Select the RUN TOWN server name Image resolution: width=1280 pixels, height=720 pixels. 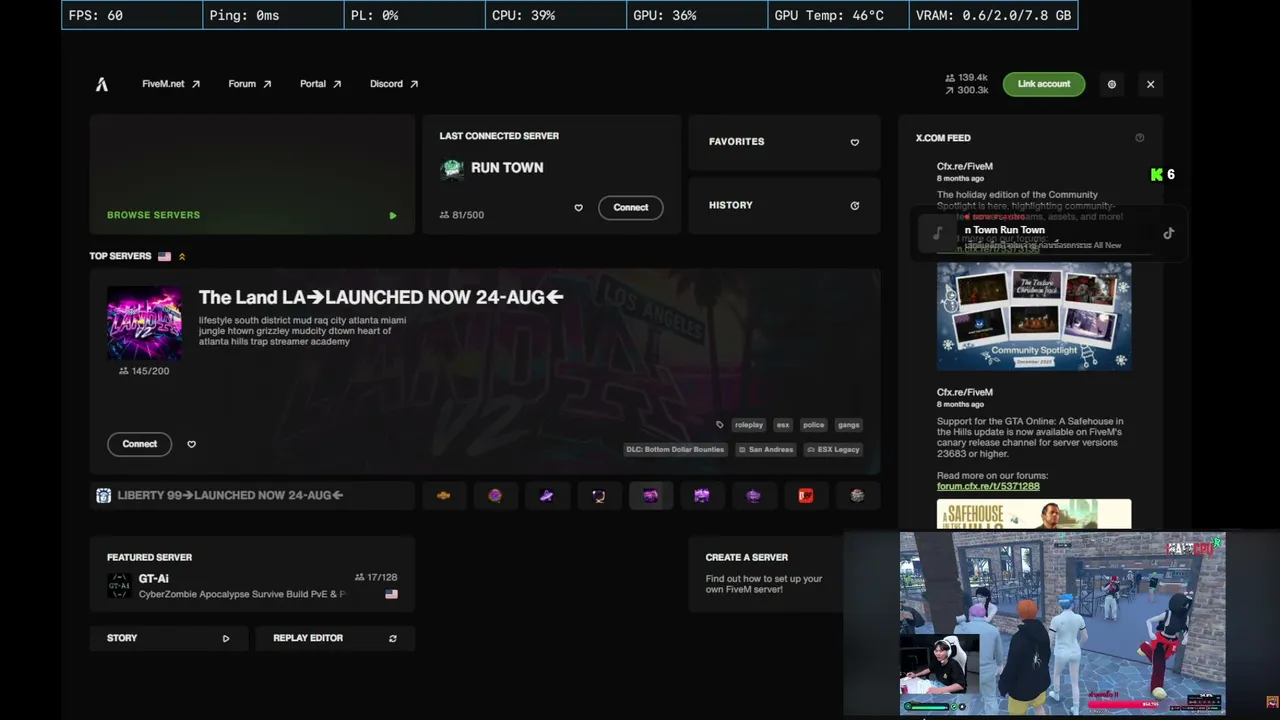(x=507, y=168)
